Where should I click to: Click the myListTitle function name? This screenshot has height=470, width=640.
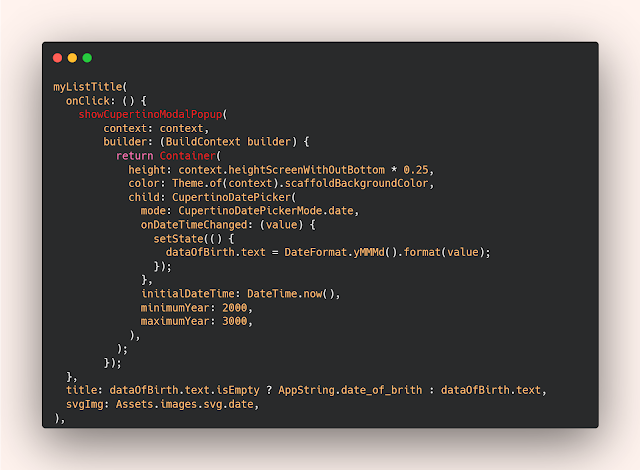click(88, 87)
